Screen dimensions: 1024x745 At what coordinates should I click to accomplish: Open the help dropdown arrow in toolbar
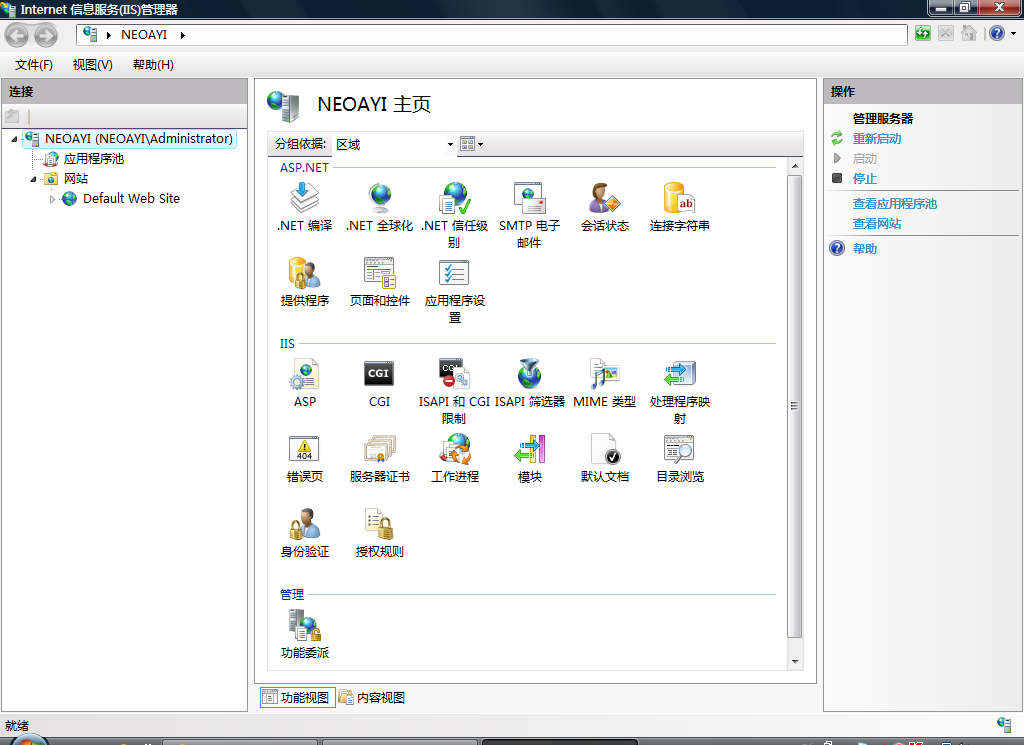click(x=1014, y=33)
